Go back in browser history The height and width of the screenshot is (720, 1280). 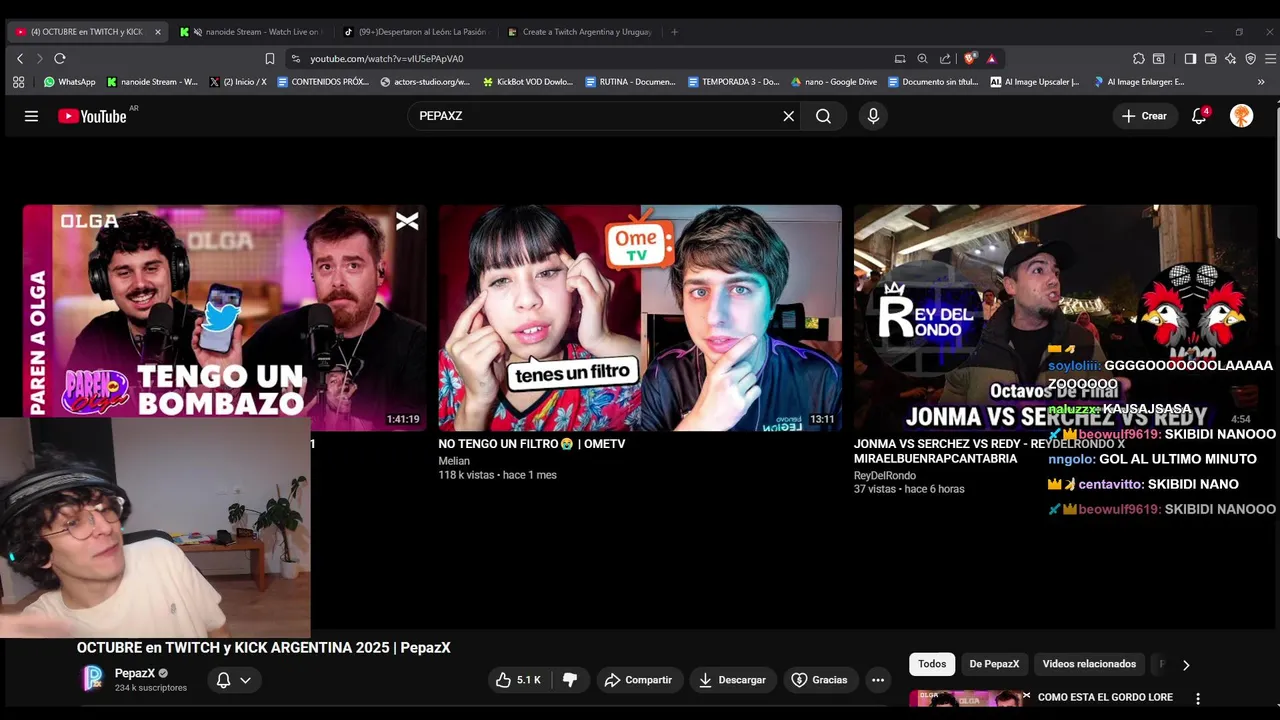[19, 59]
